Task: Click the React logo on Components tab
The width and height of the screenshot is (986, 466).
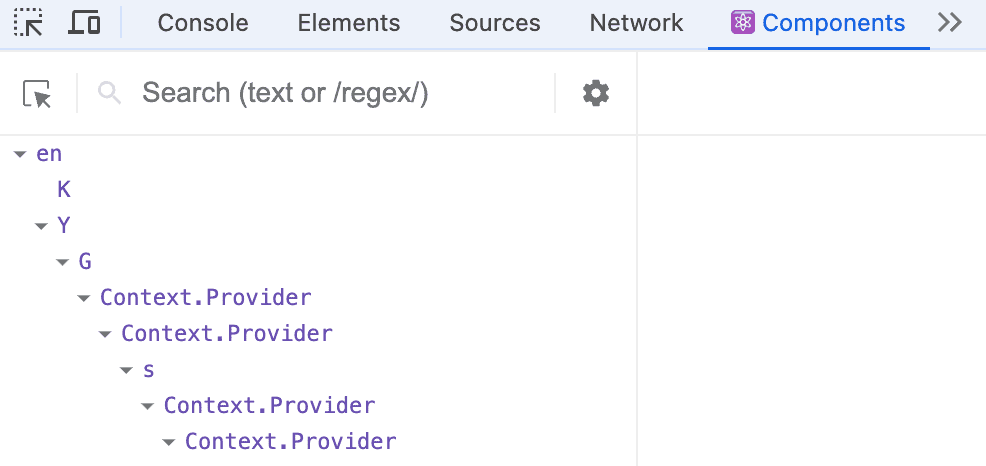Action: (743, 23)
